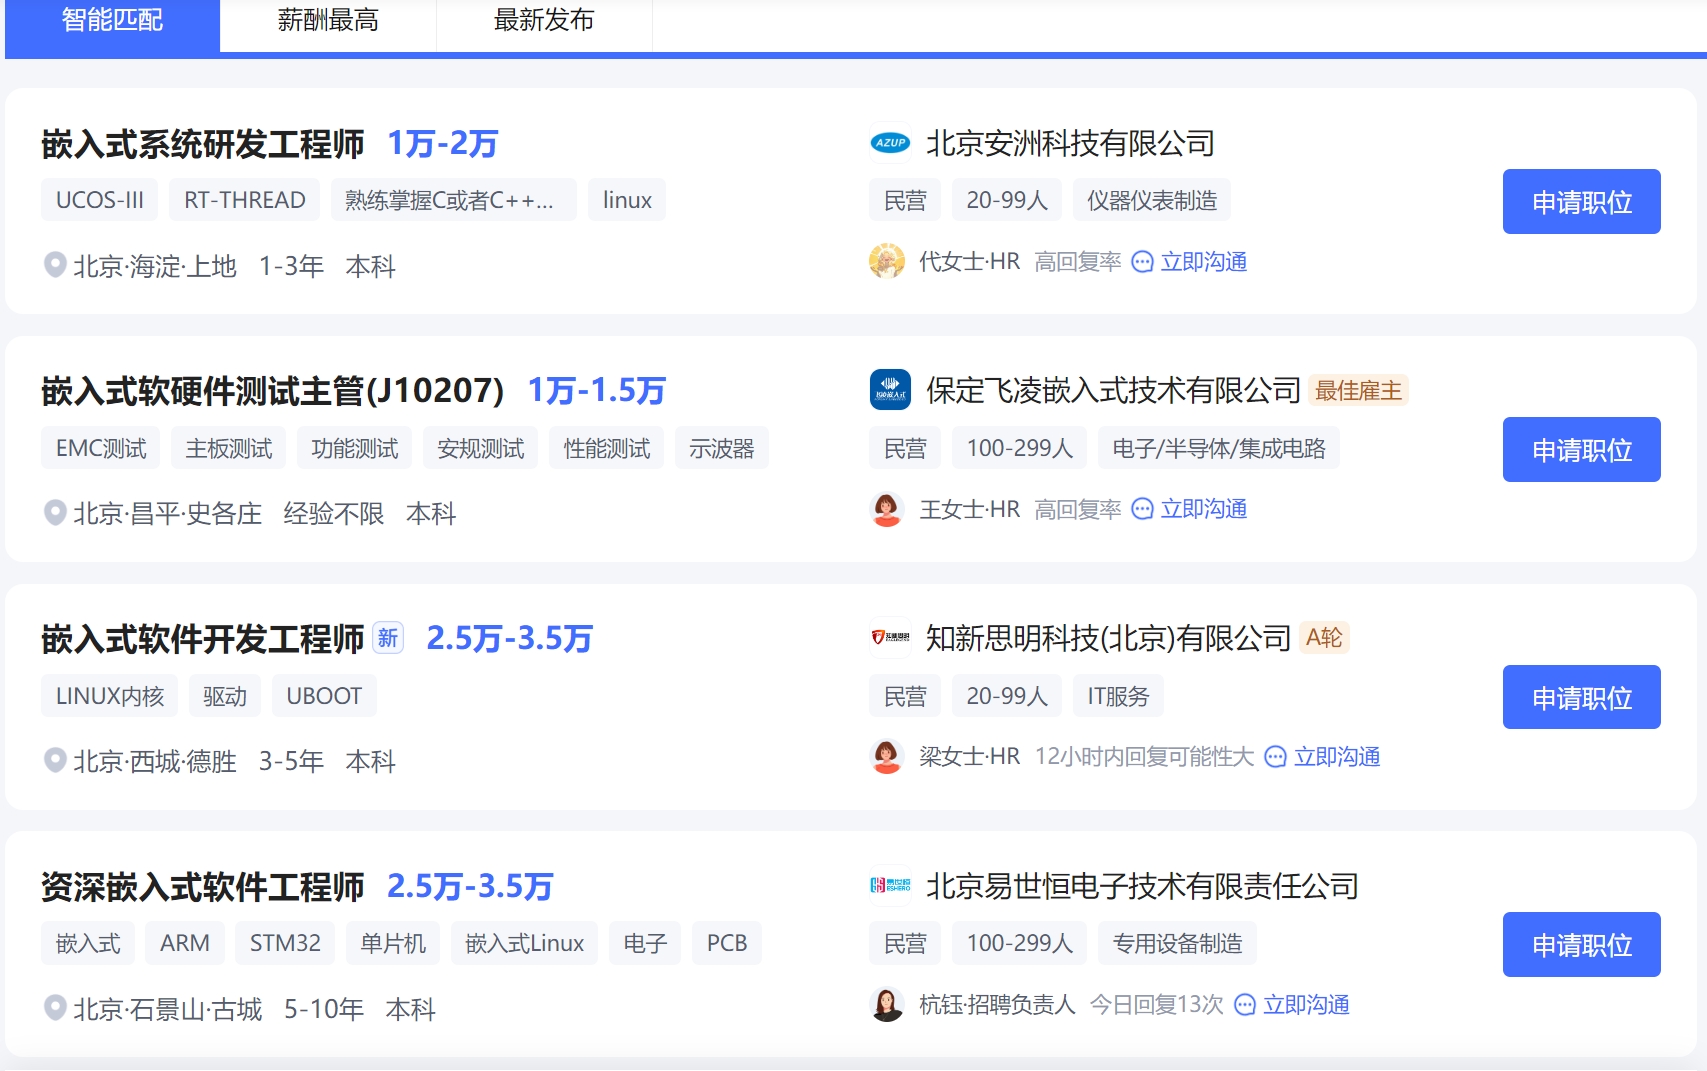Click 立即沟通 for 代女士·HR
This screenshot has width=1707, height=1071.
pos(1203,262)
